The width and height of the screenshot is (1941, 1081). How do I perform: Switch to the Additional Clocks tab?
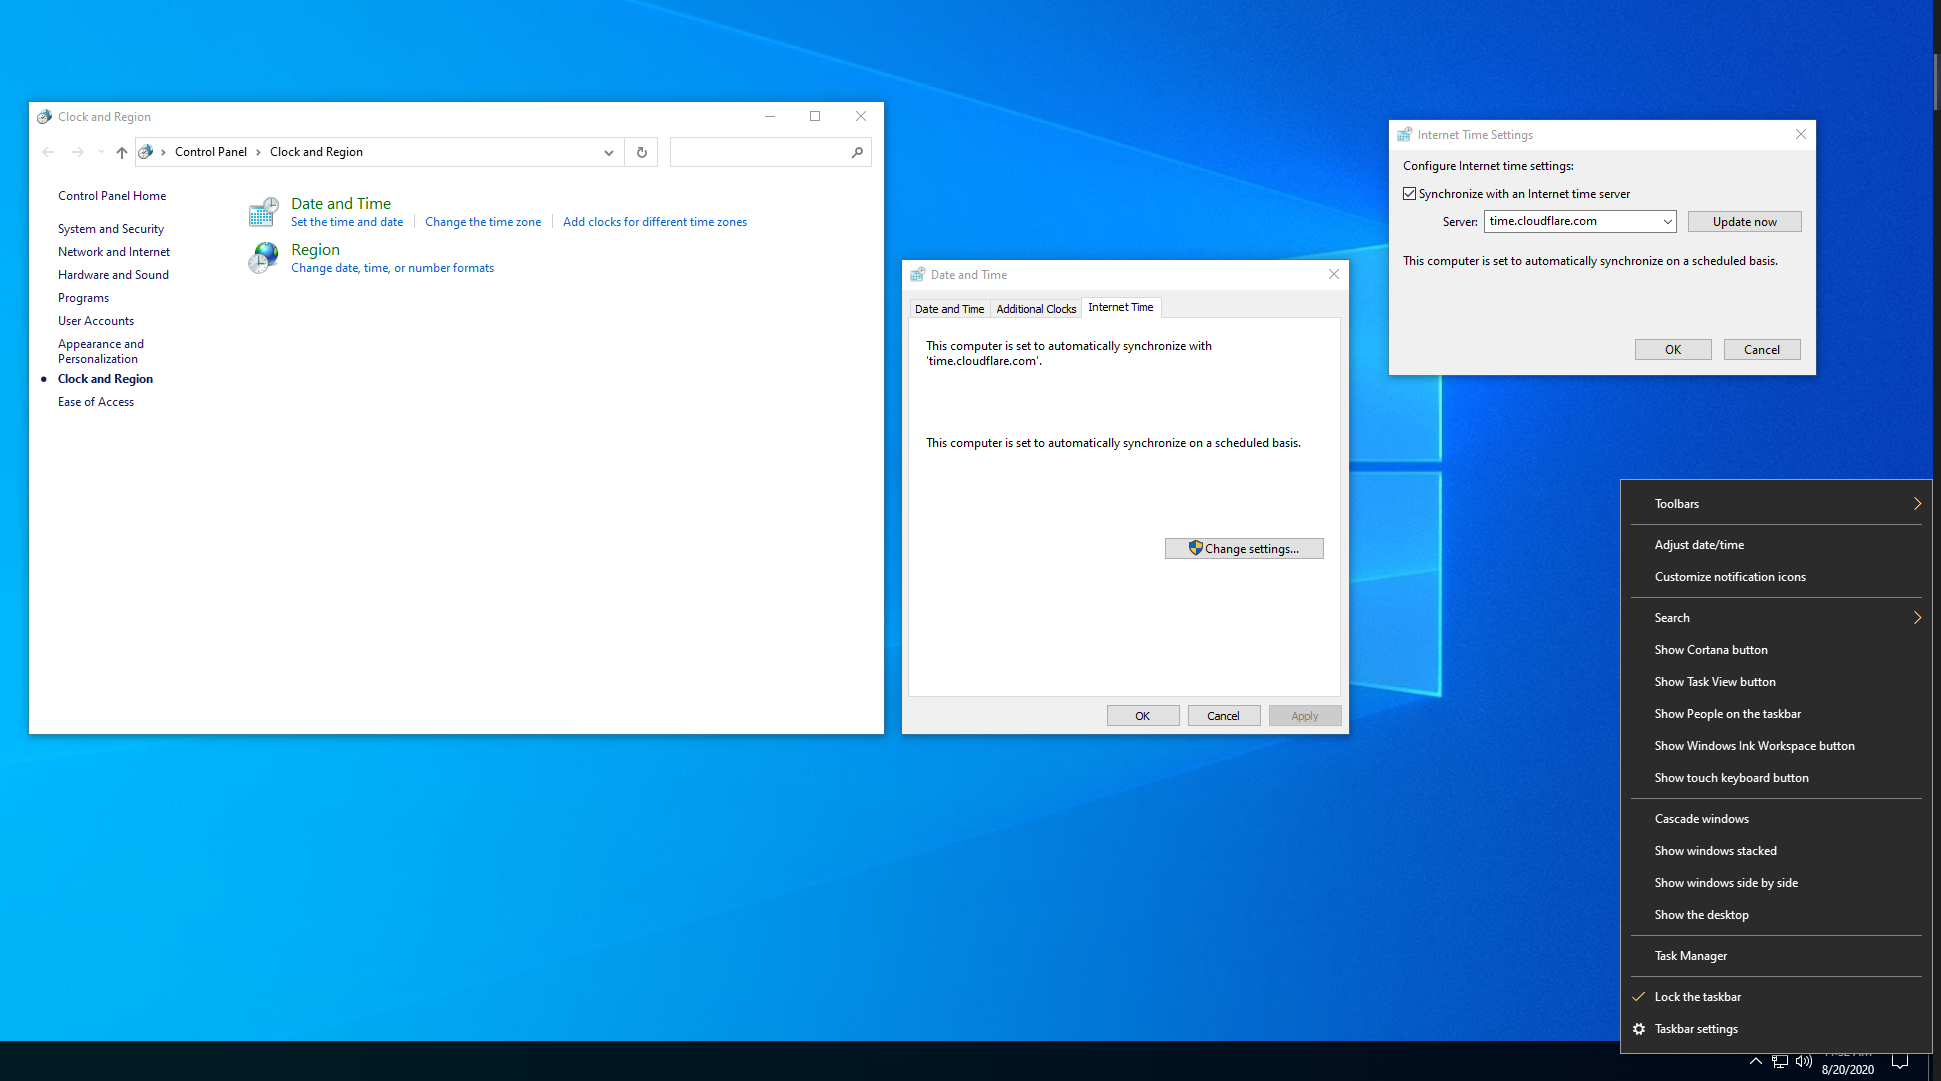(1036, 309)
